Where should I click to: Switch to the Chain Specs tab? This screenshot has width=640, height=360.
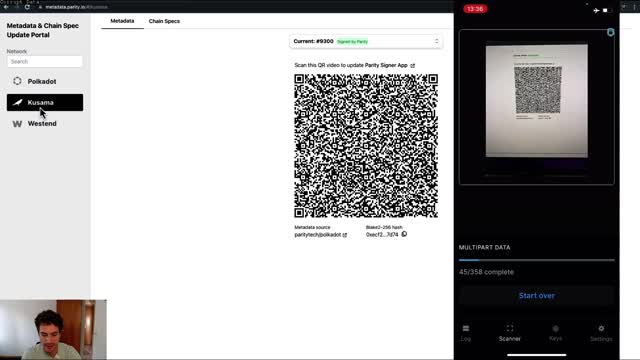pyautogui.click(x=164, y=21)
